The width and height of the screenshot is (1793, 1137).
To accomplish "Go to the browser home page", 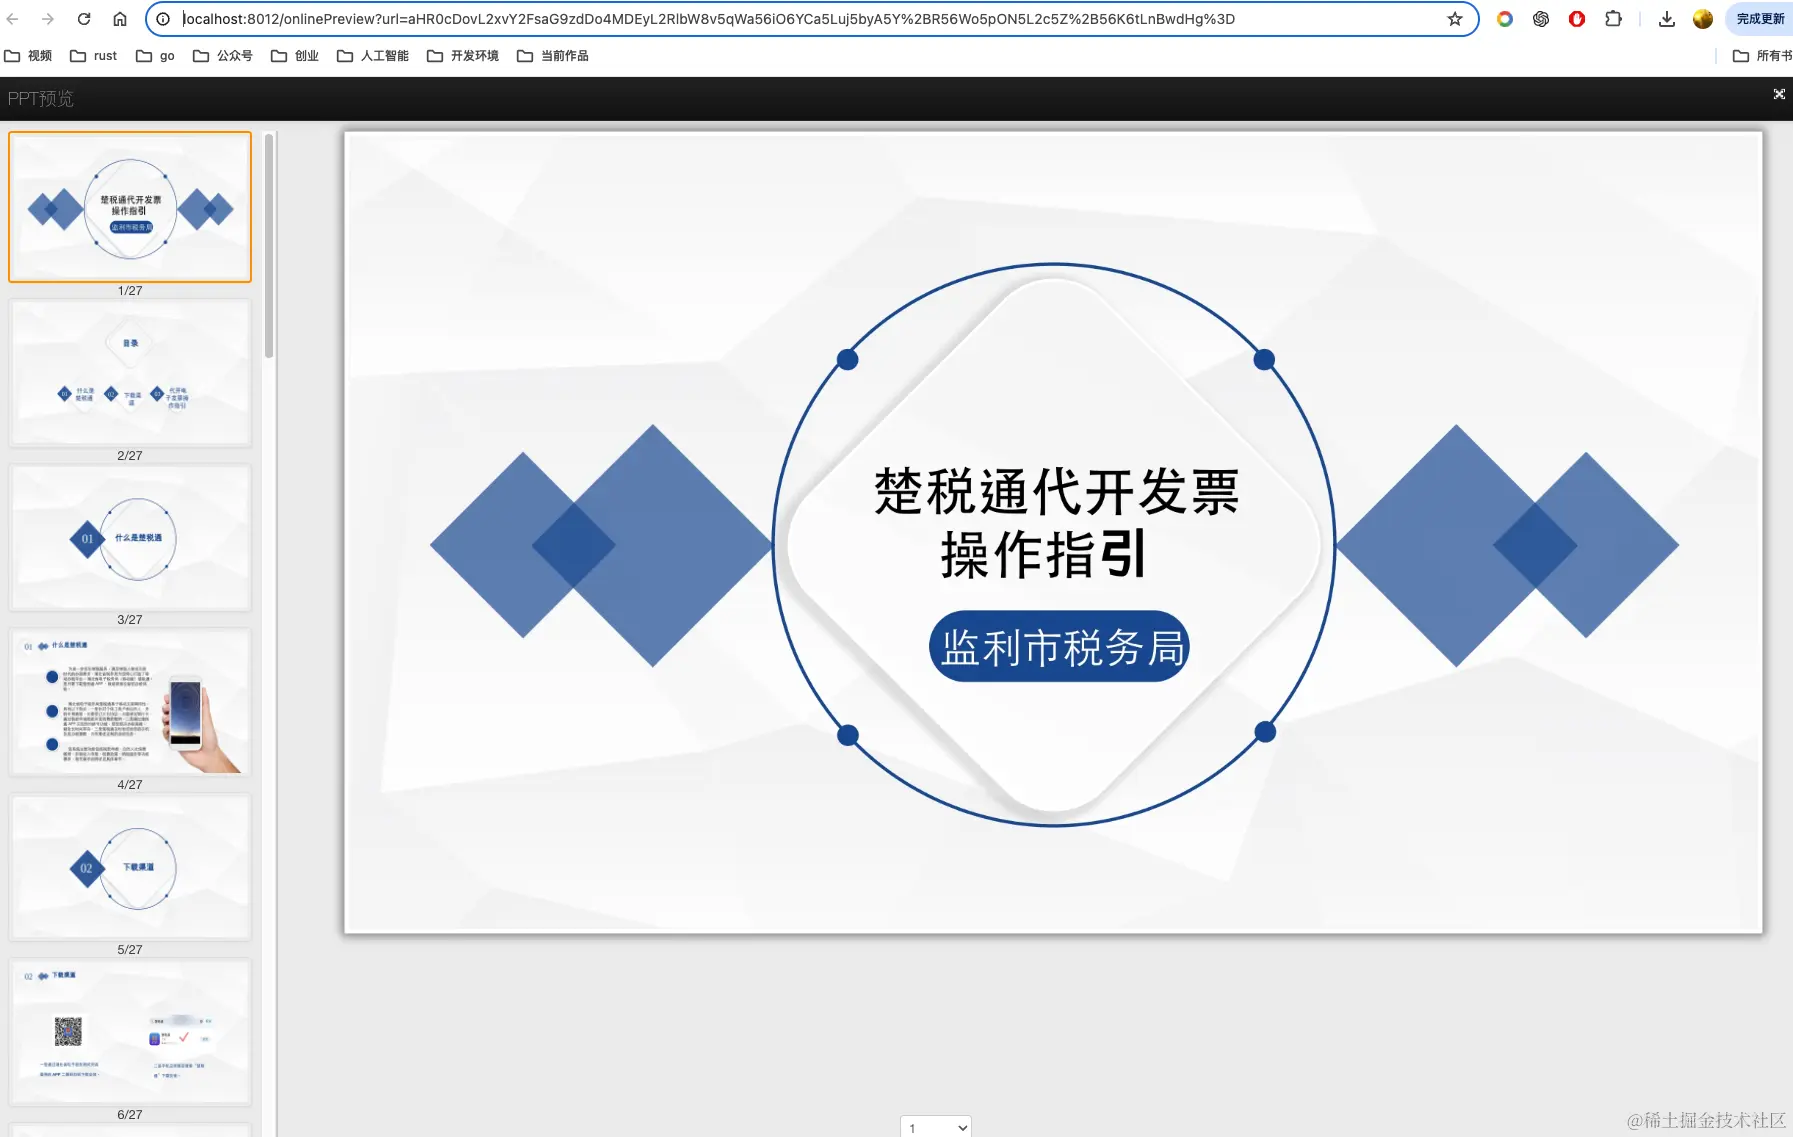I will (x=119, y=19).
